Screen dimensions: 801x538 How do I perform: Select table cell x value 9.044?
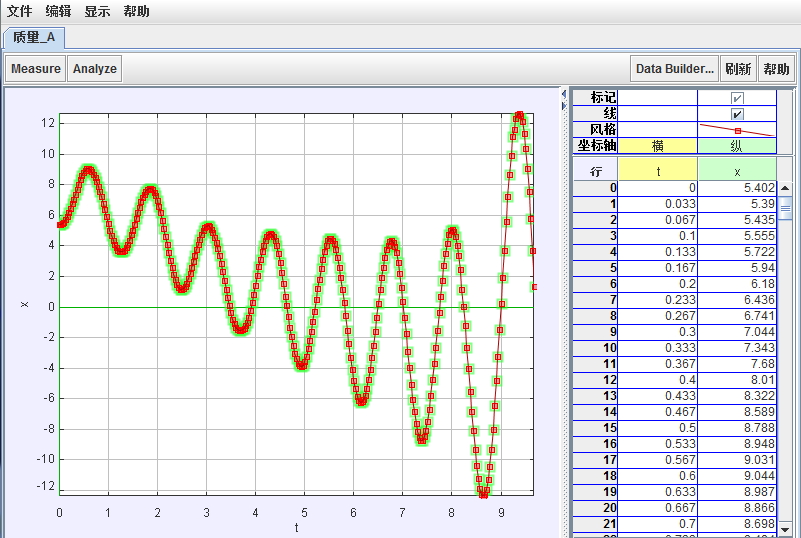pyautogui.click(x=737, y=476)
